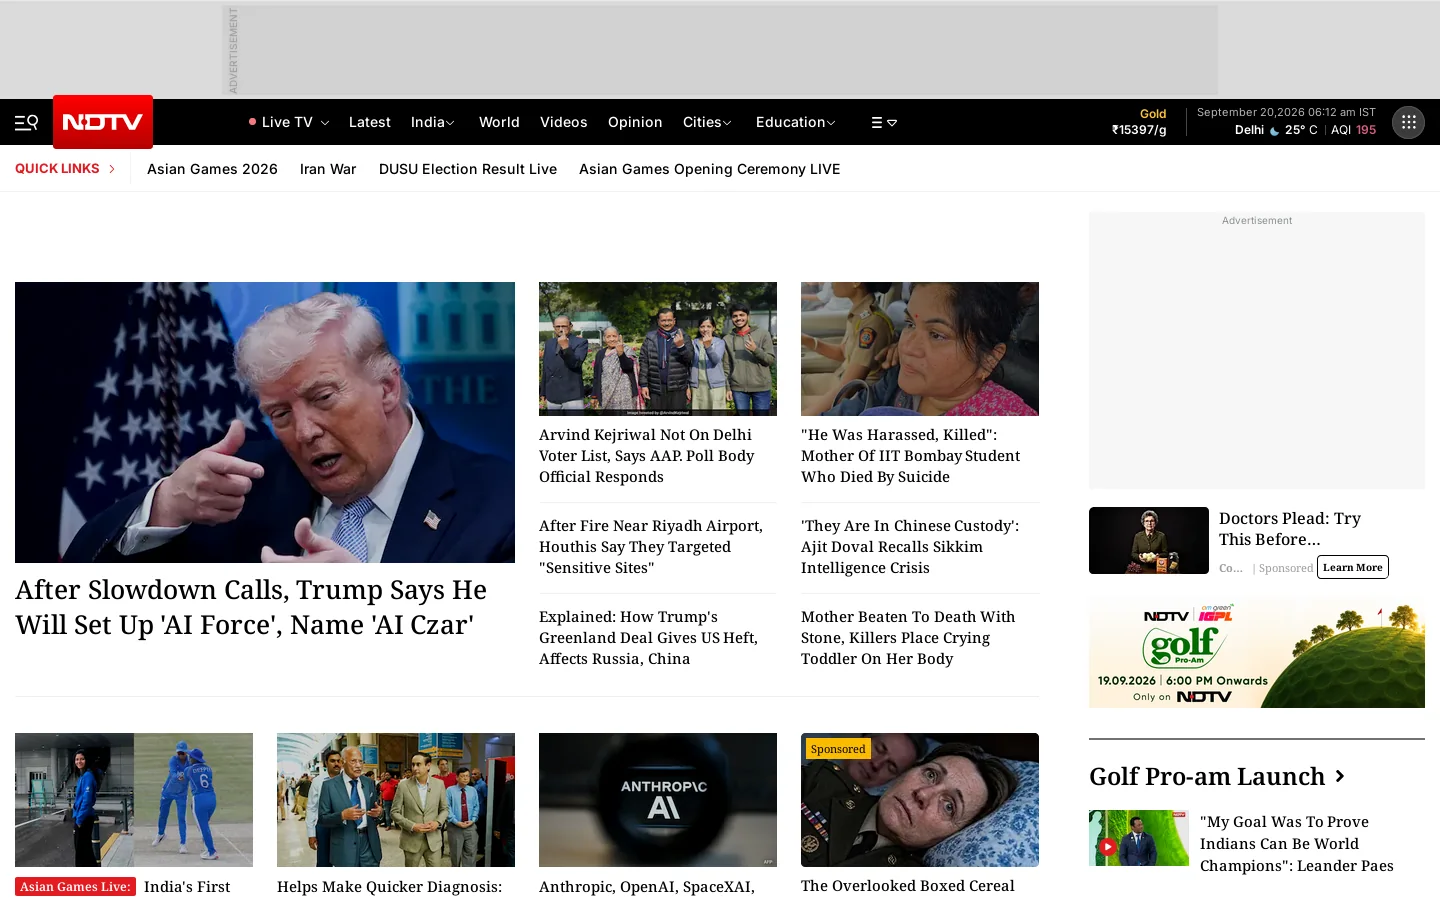Open the hamburger search menu icon
The width and height of the screenshot is (1440, 900).
click(x=26, y=122)
